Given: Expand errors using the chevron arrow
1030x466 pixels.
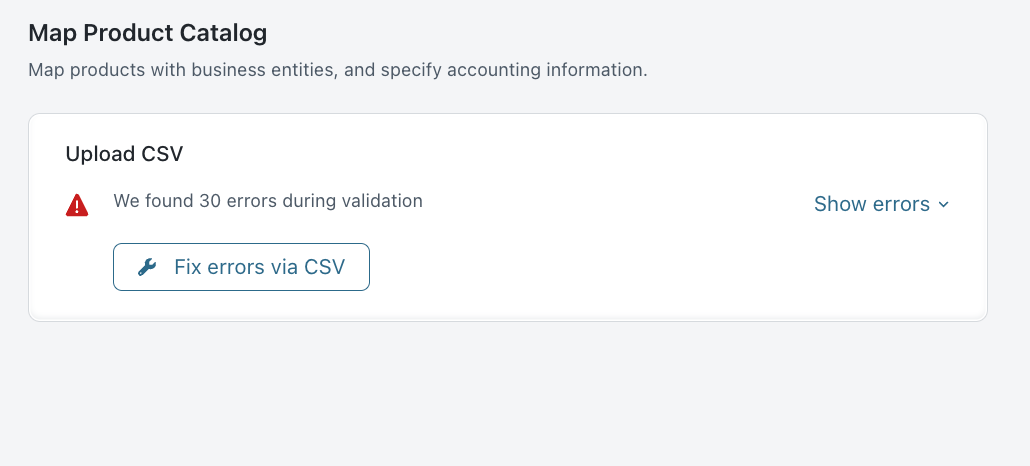Looking at the screenshot, I should click(x=942, y=205).
